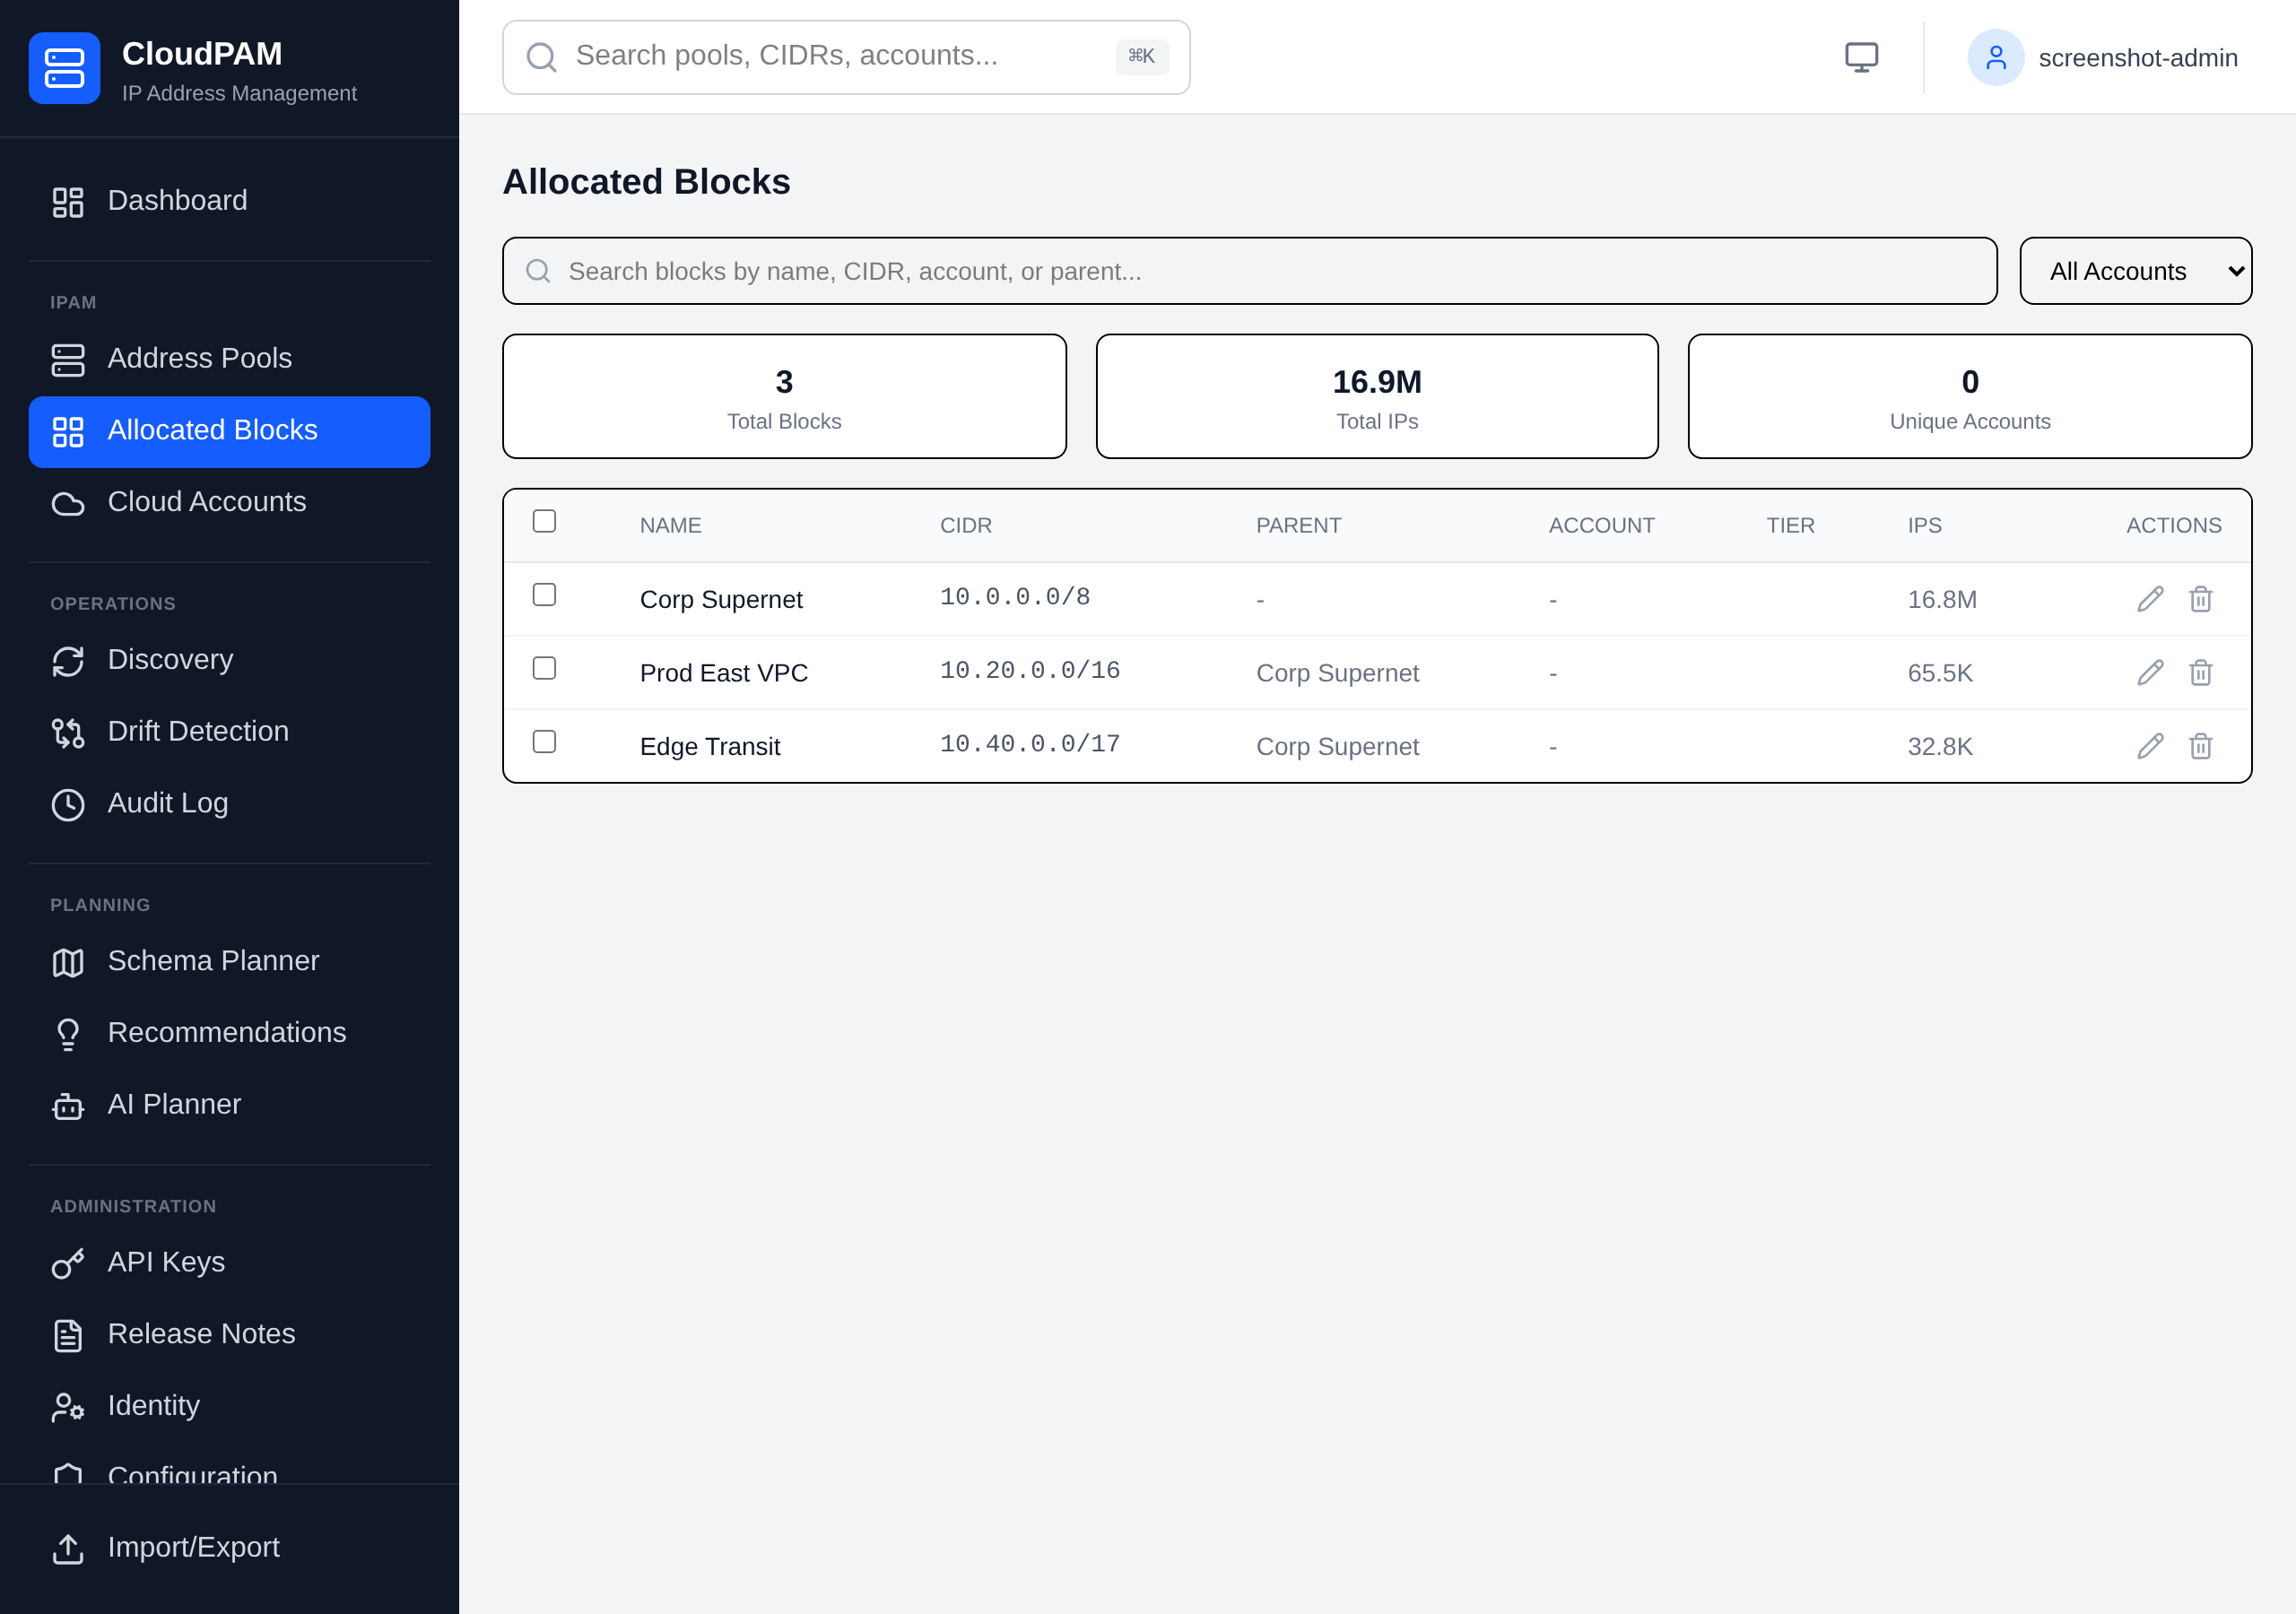Open the Identity admin page
Image resolution: width=2296 pixels, height=1614 pixels.
tap(229, 1406)
